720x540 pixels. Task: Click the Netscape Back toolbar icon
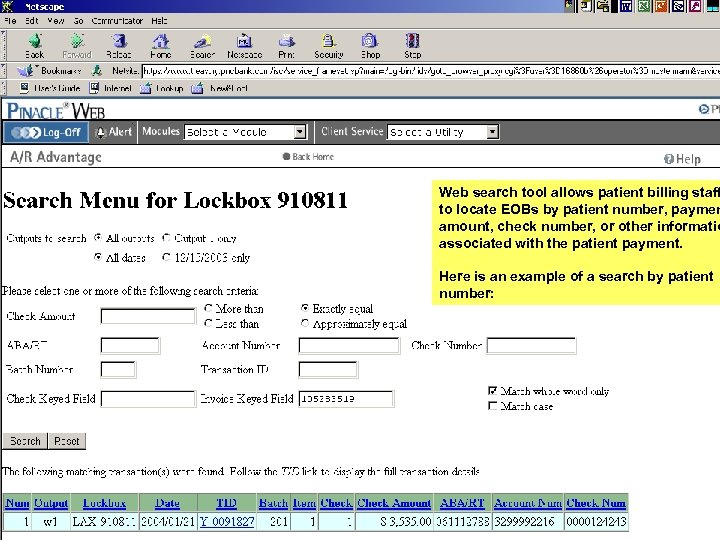point(35,41)
